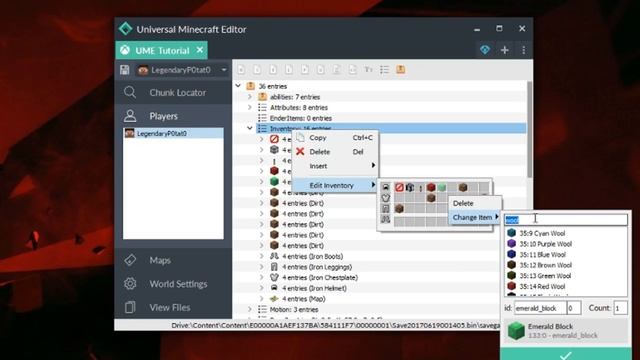Choose Copy from the context menu
The height and width of the screenshot is (360, 640).
(336, 138)
